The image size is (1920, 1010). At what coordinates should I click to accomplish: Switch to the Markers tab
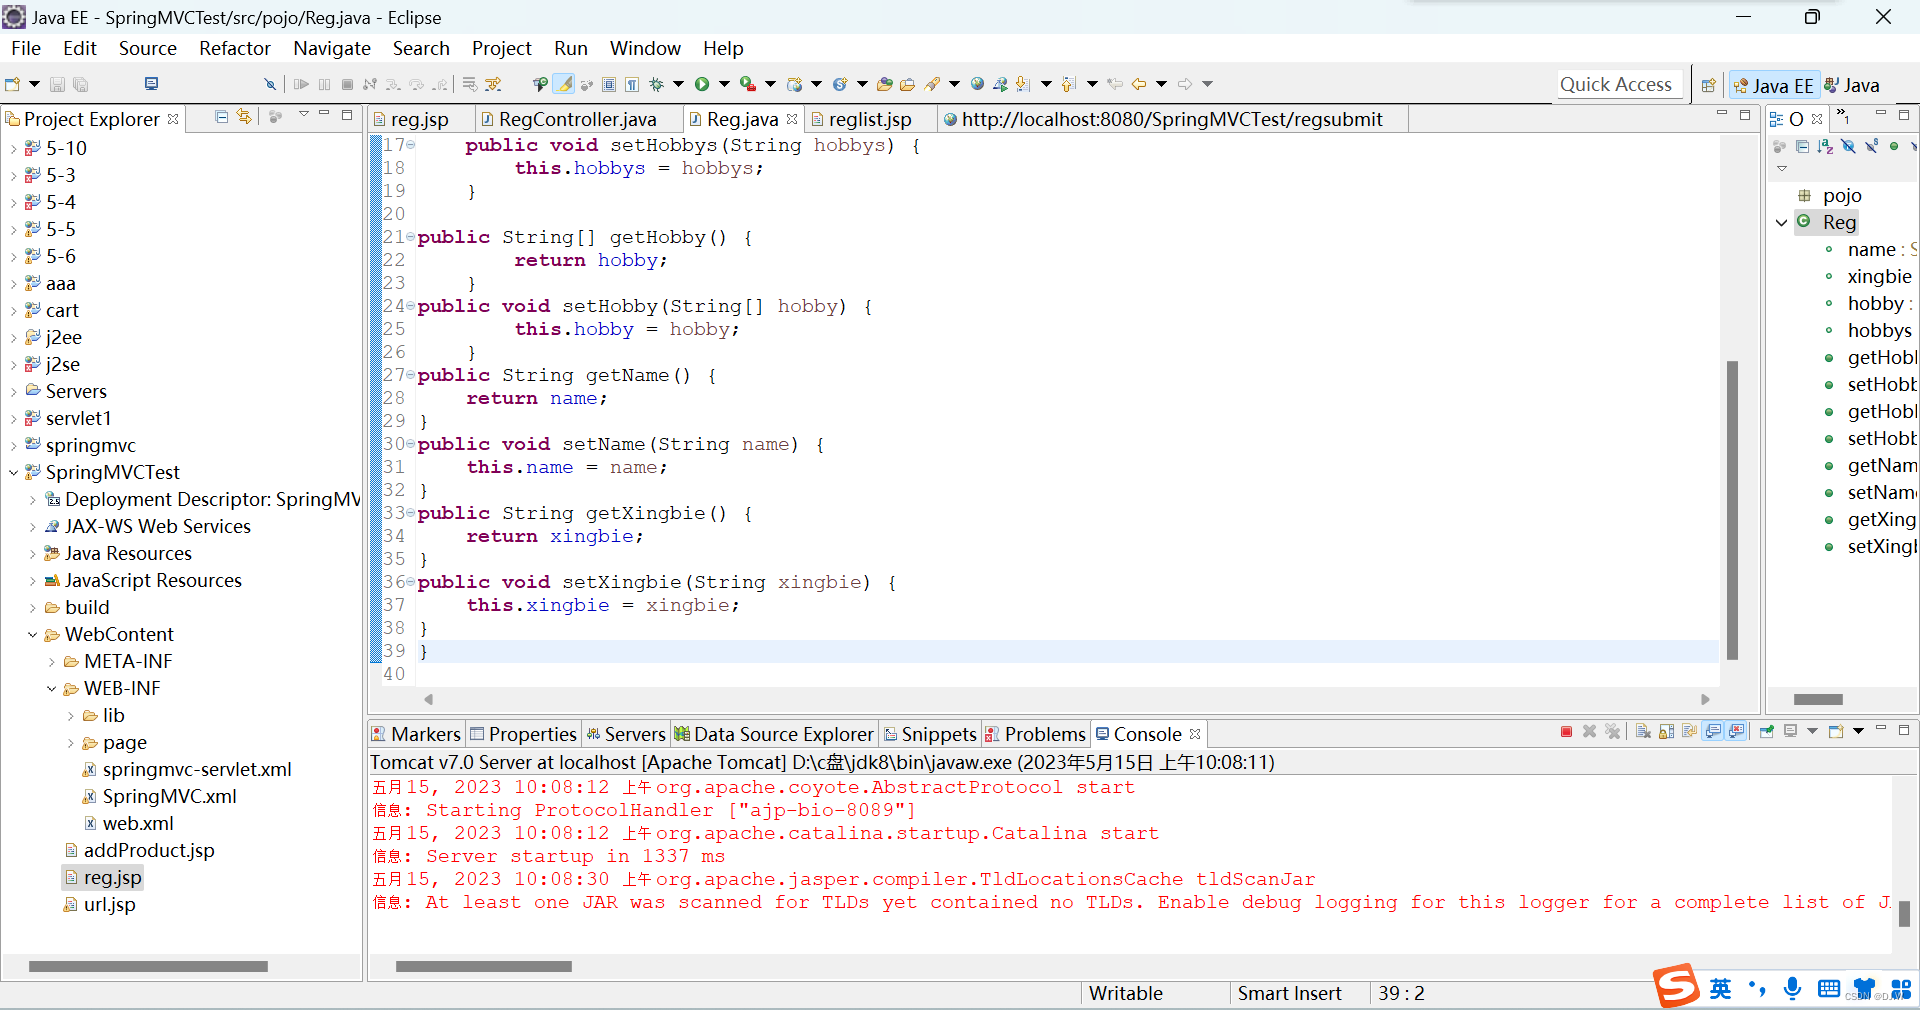pos(416,734)
